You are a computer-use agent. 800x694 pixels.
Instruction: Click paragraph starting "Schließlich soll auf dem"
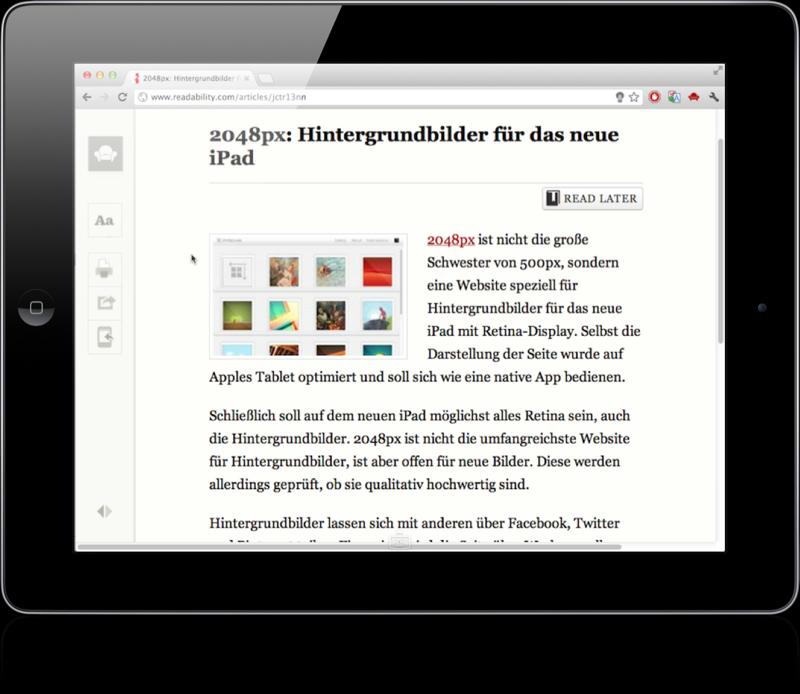[x=419, y=450]
